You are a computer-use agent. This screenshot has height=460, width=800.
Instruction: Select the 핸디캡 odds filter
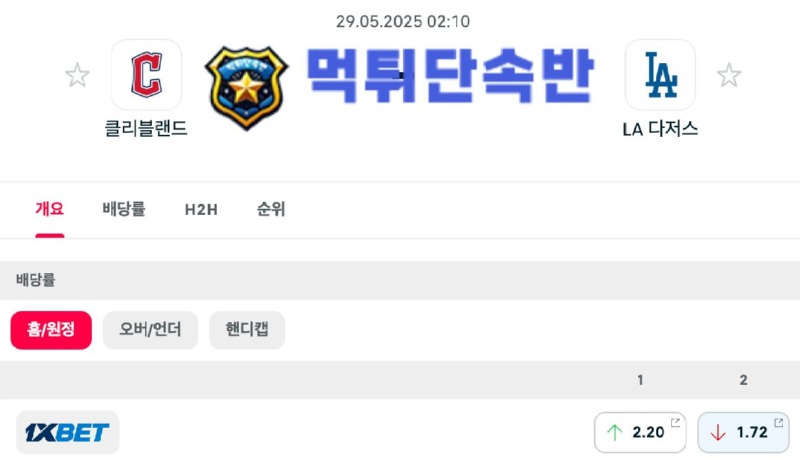(247, 330)
